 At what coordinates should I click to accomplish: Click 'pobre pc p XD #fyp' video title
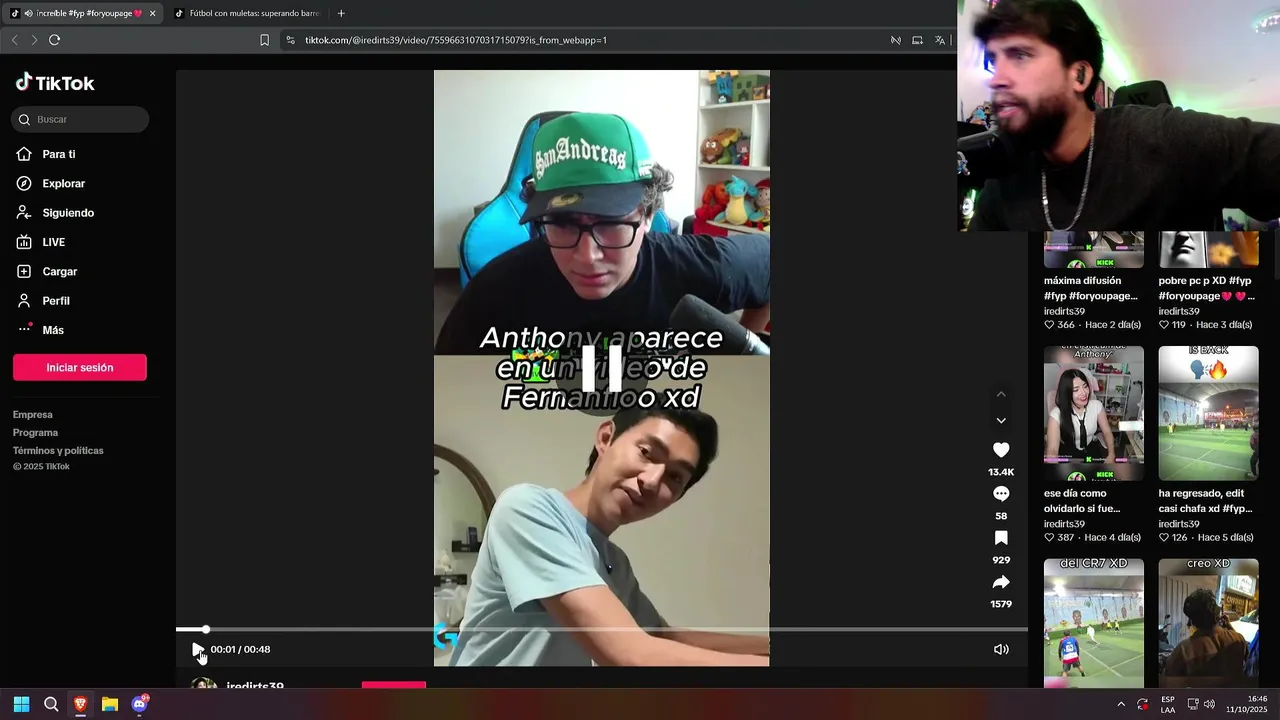tap(1206, 288)
